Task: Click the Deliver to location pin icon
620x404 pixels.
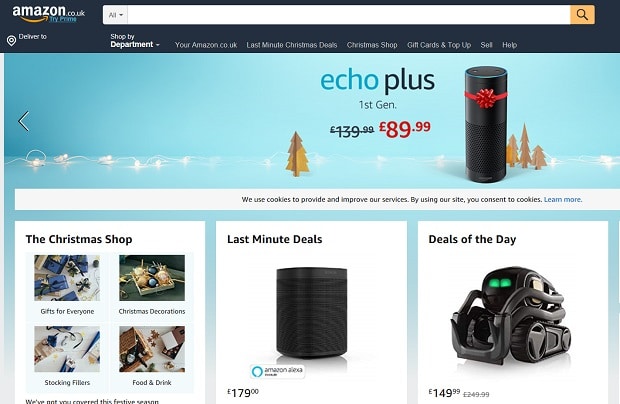Action: 11,40
